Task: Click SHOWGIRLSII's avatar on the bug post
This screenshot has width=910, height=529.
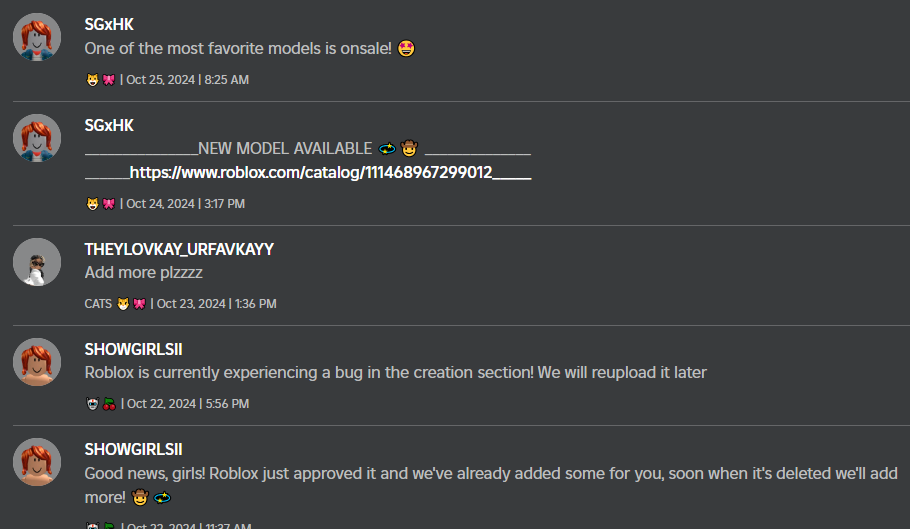Action: tap(37, 362)
